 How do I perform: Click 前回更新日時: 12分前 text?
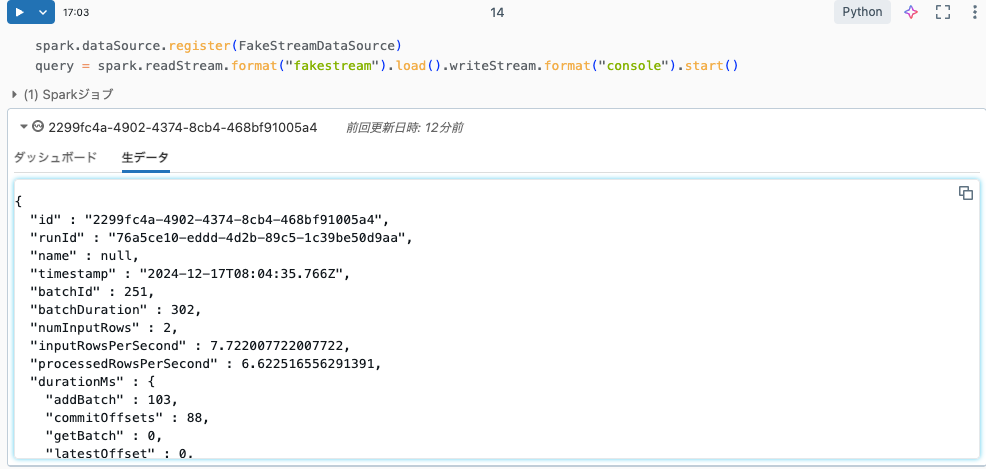(x=404, y=128)
